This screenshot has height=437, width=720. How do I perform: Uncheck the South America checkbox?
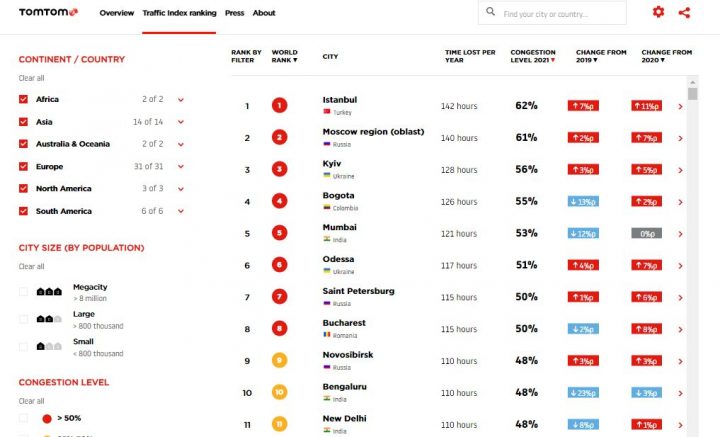[23, 211]
